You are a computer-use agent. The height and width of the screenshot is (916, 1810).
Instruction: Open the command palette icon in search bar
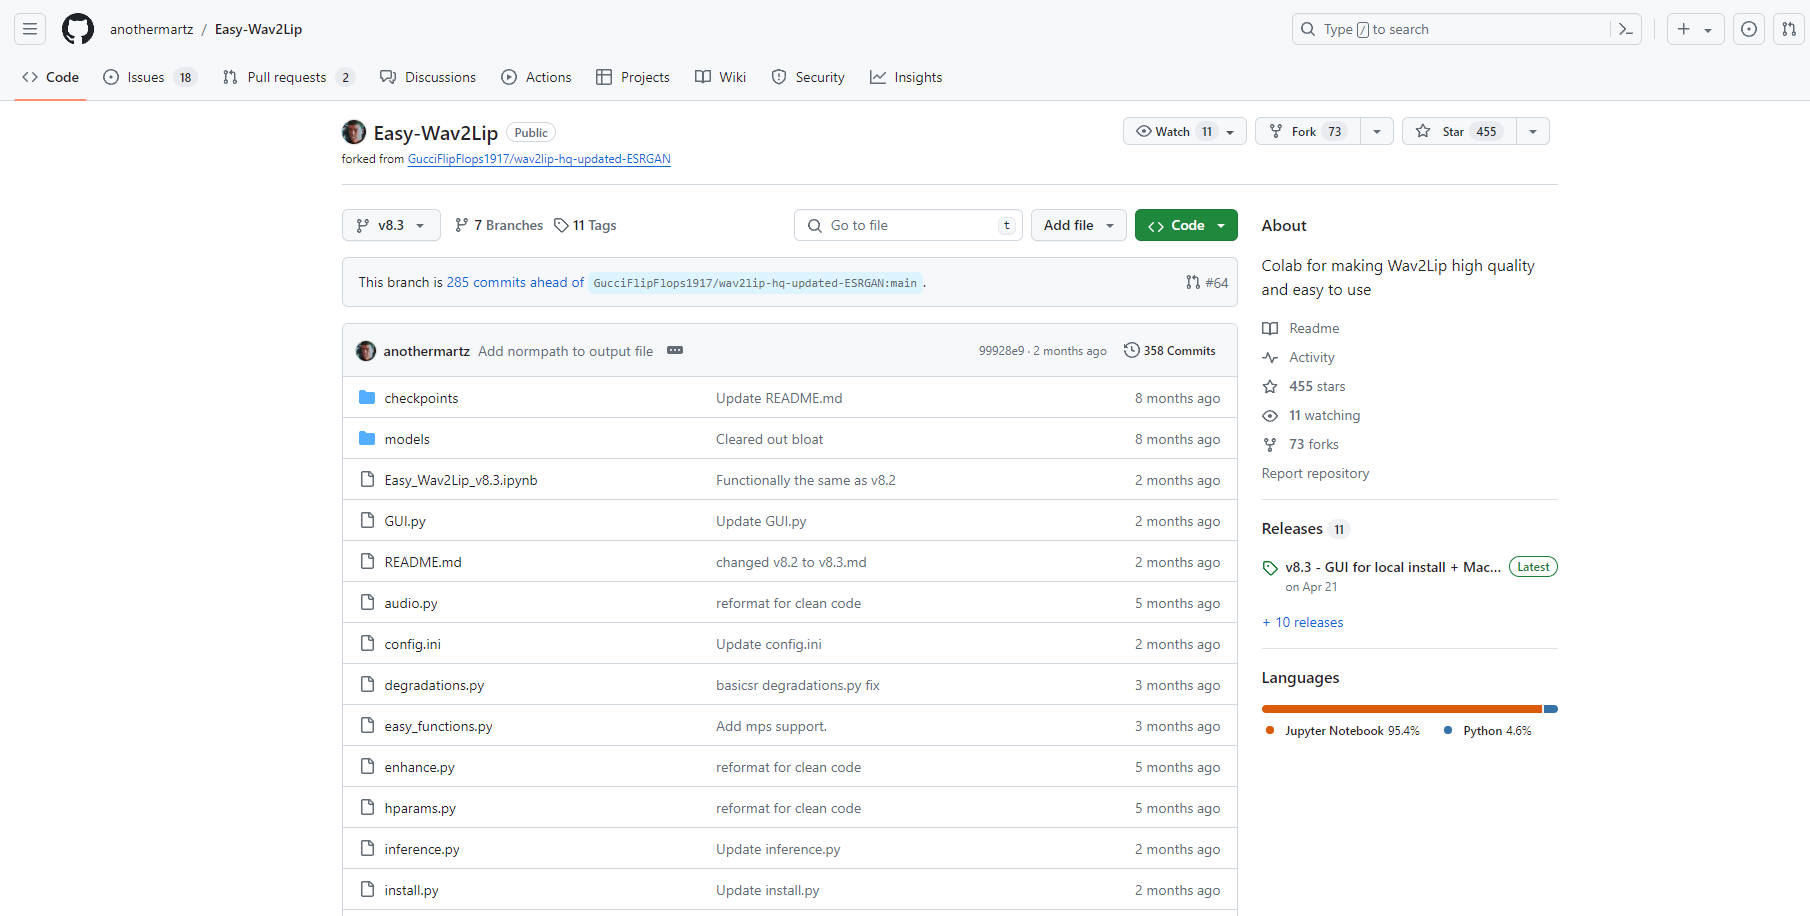click(x=1625, y=29)
